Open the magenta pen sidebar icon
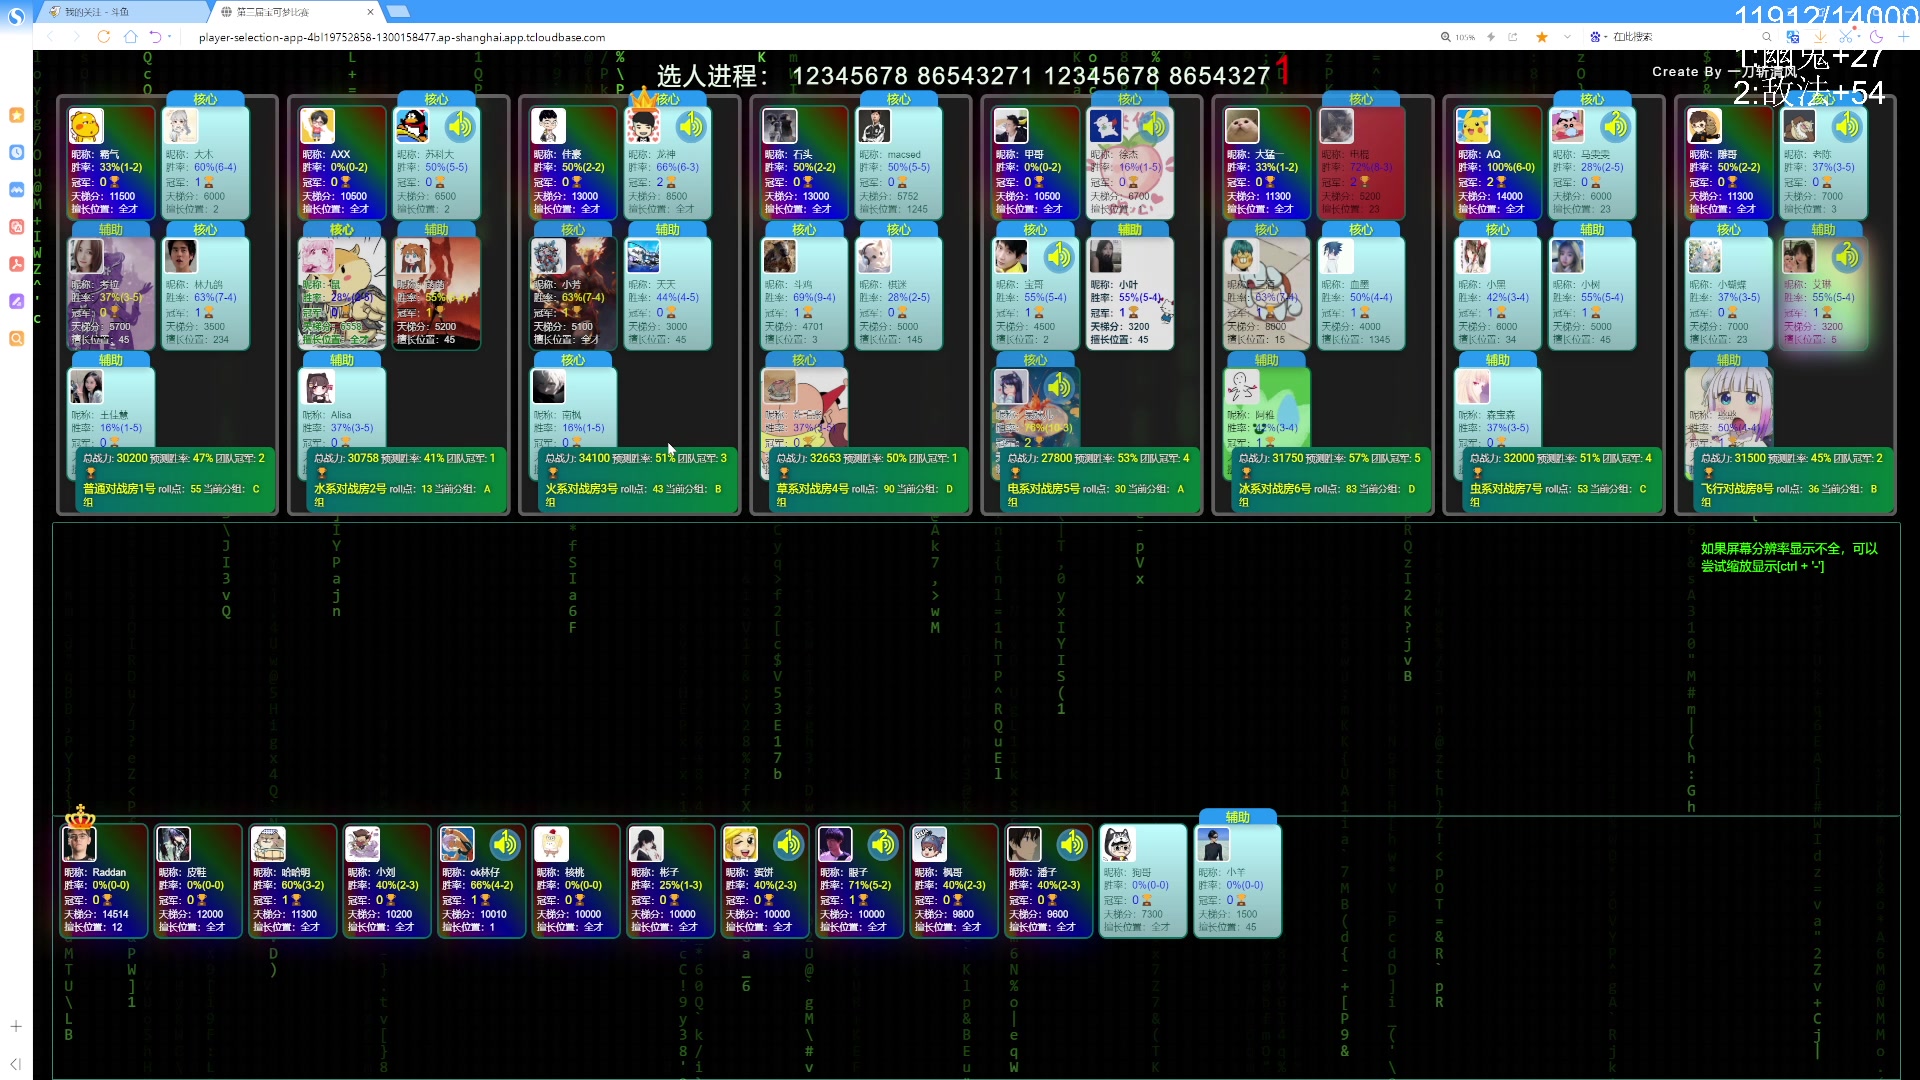Screen dimensions: 1920x1080 click(16, 301)
